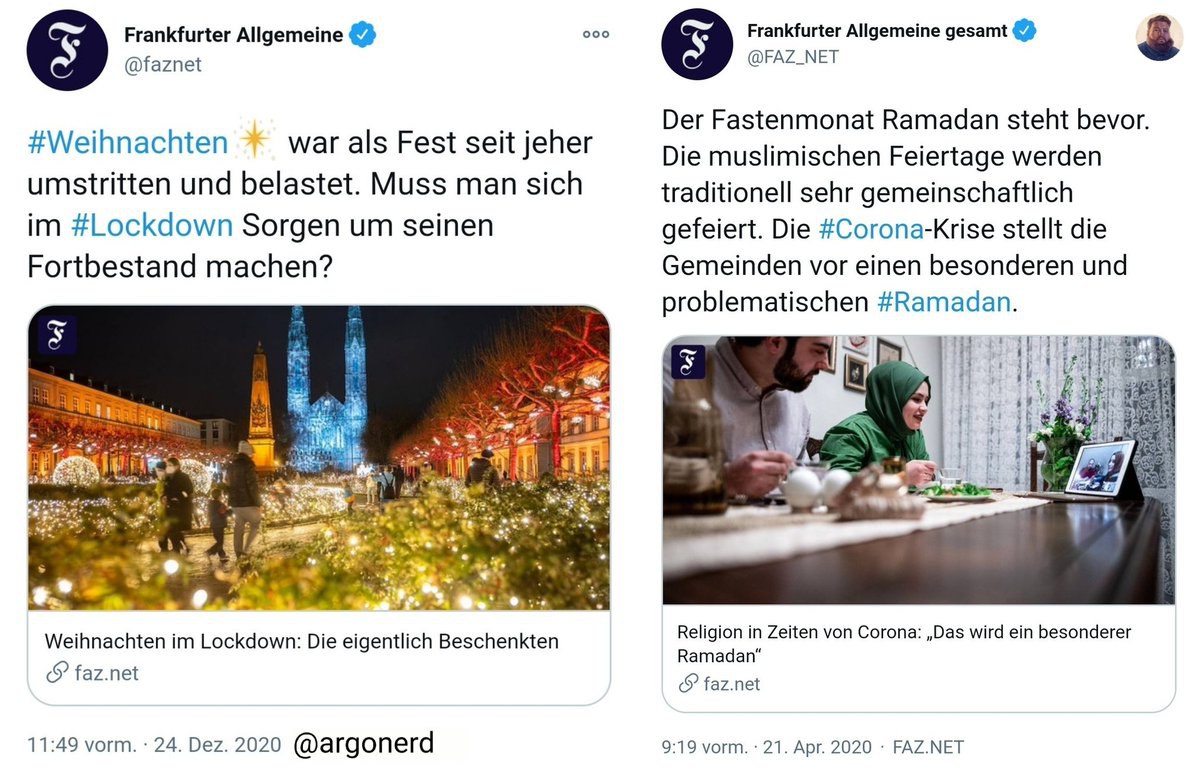Open the #Lockdown hashtag
The width and height of the screenshot is (1200, 769).
(x=151, y=225)
